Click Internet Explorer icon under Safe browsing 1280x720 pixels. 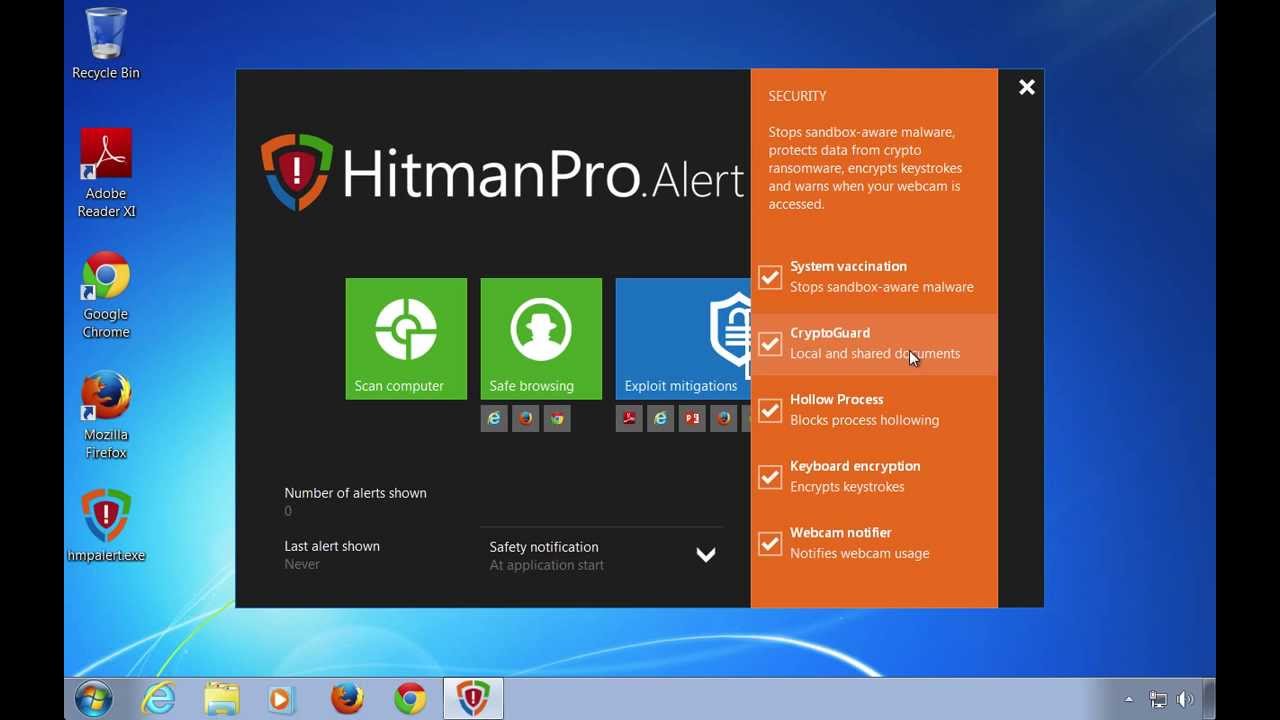(x=494, y=419)
